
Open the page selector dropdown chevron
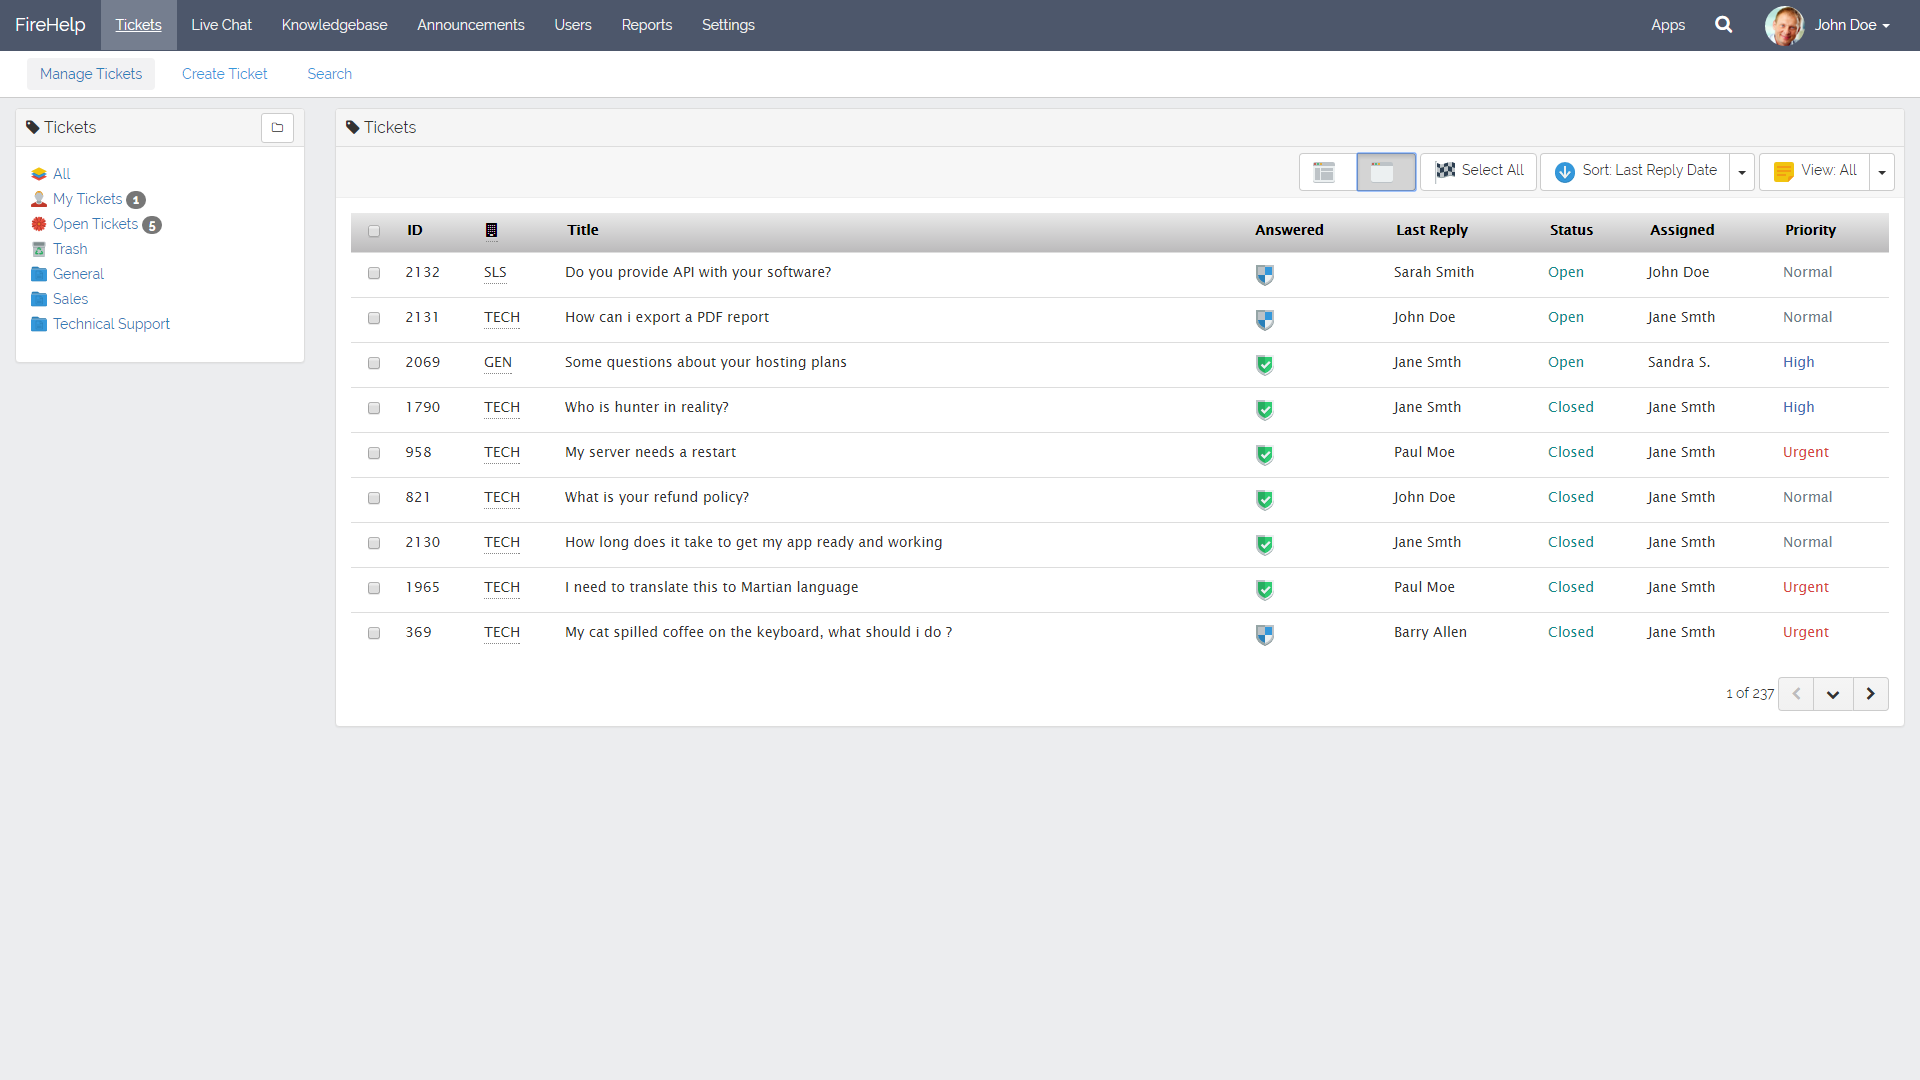(1833, 694)
